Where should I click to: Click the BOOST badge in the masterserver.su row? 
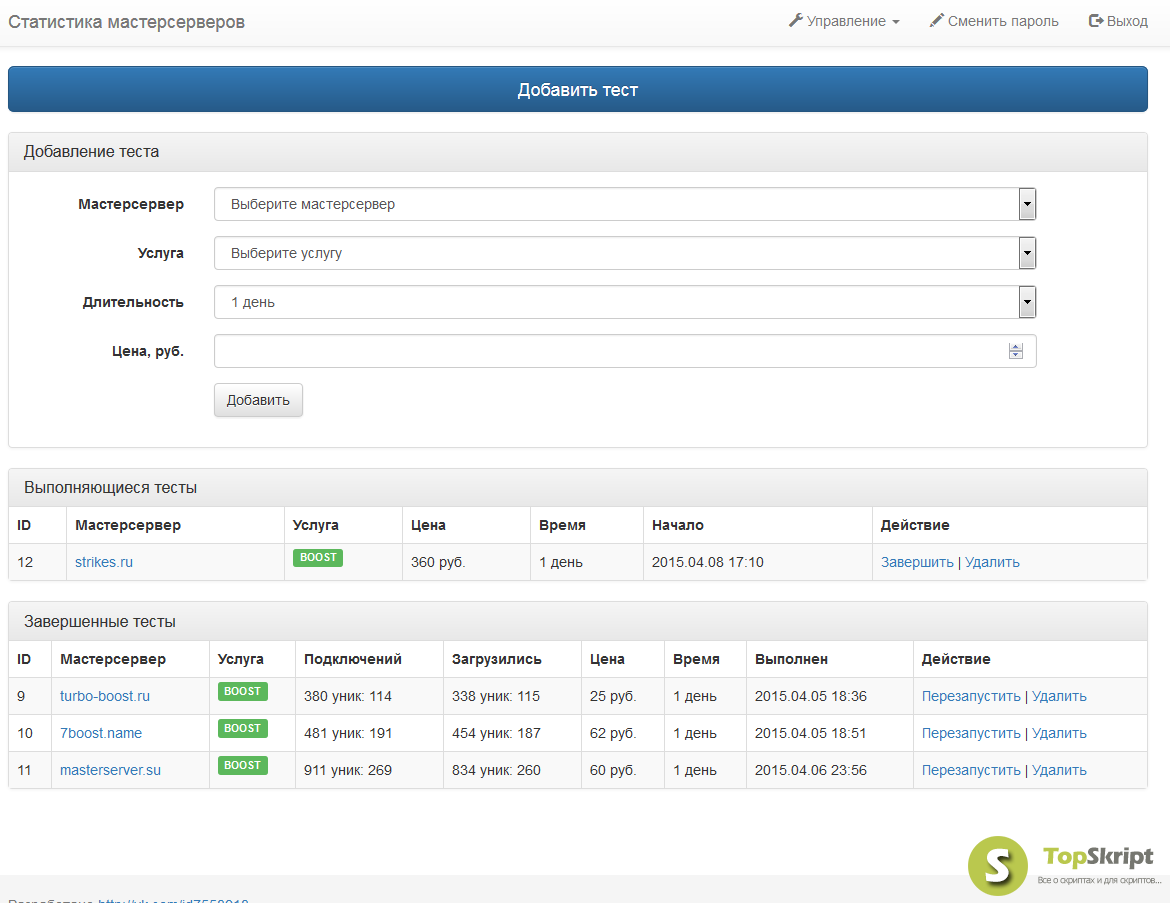pyautogui.click(x=243, y=766)
